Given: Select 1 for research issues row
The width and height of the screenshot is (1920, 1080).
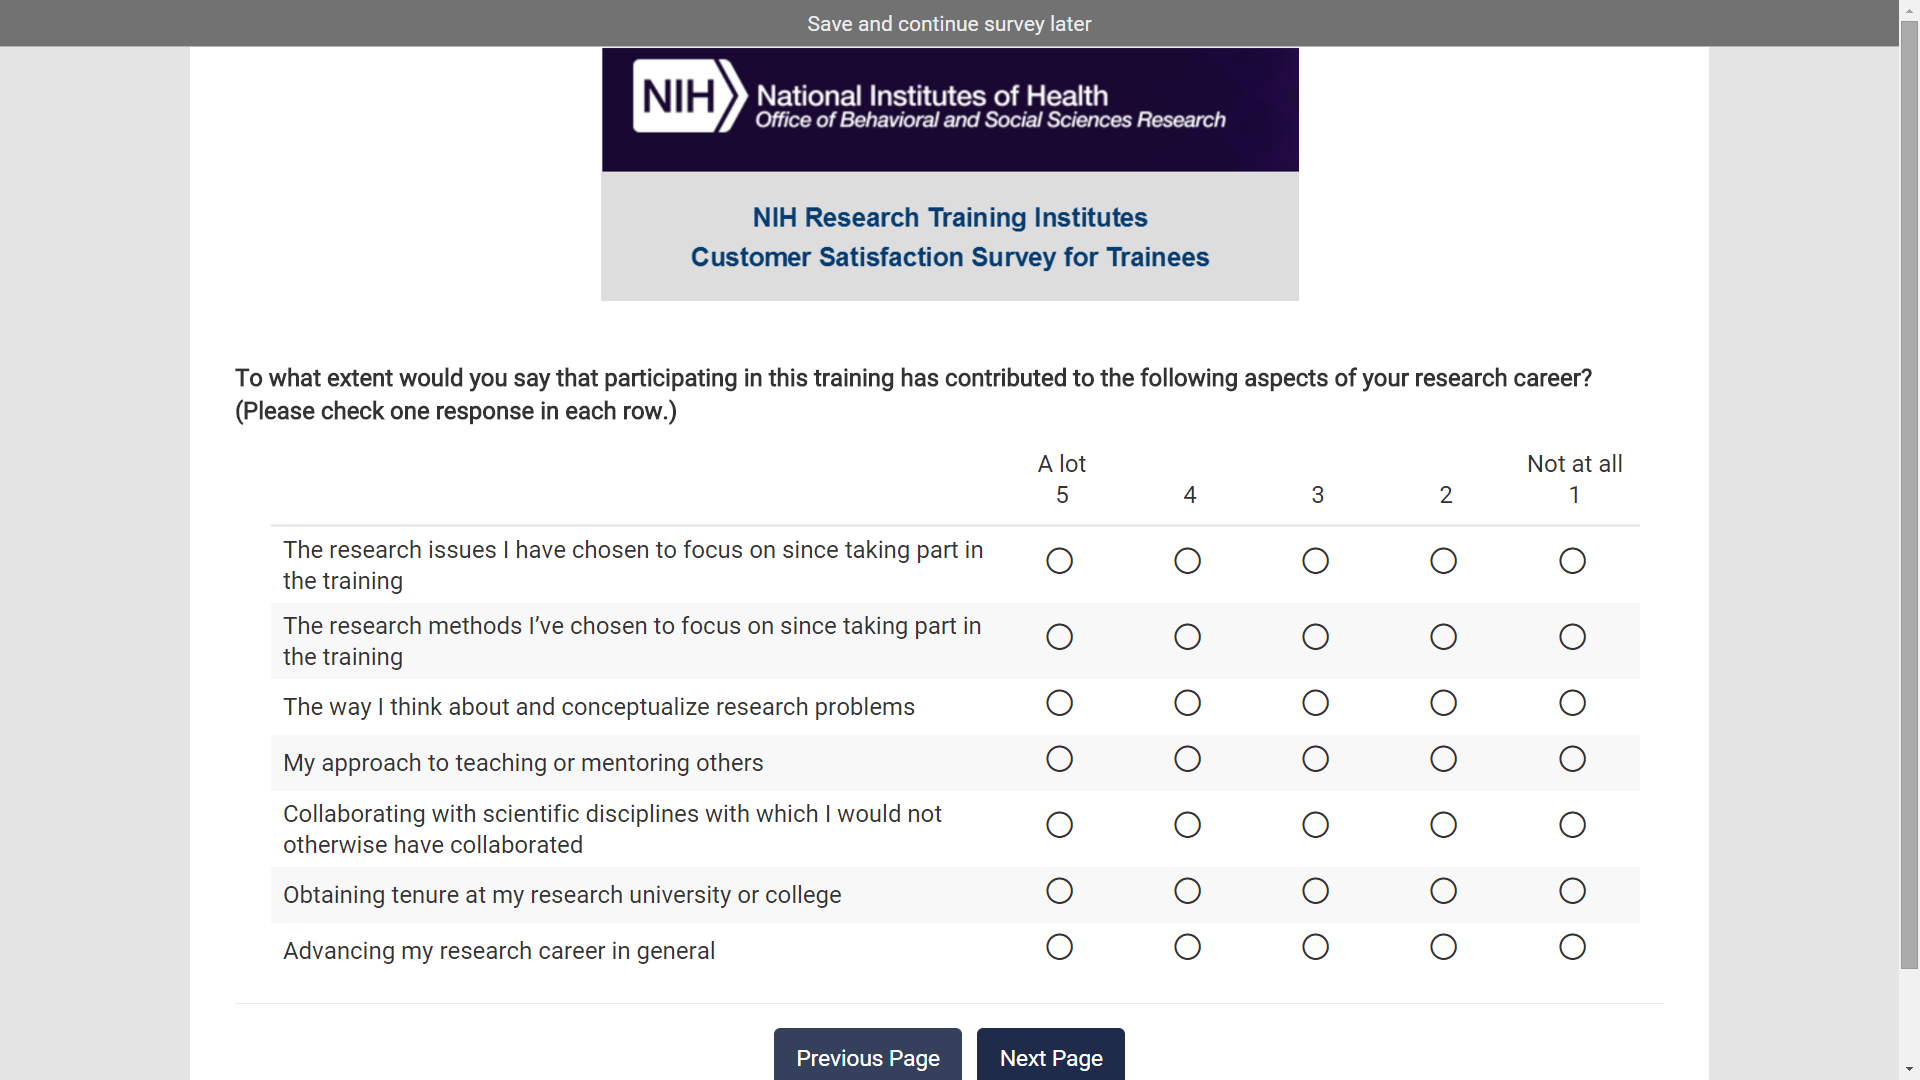Looking at the screenshot, I should [1572, 561].
